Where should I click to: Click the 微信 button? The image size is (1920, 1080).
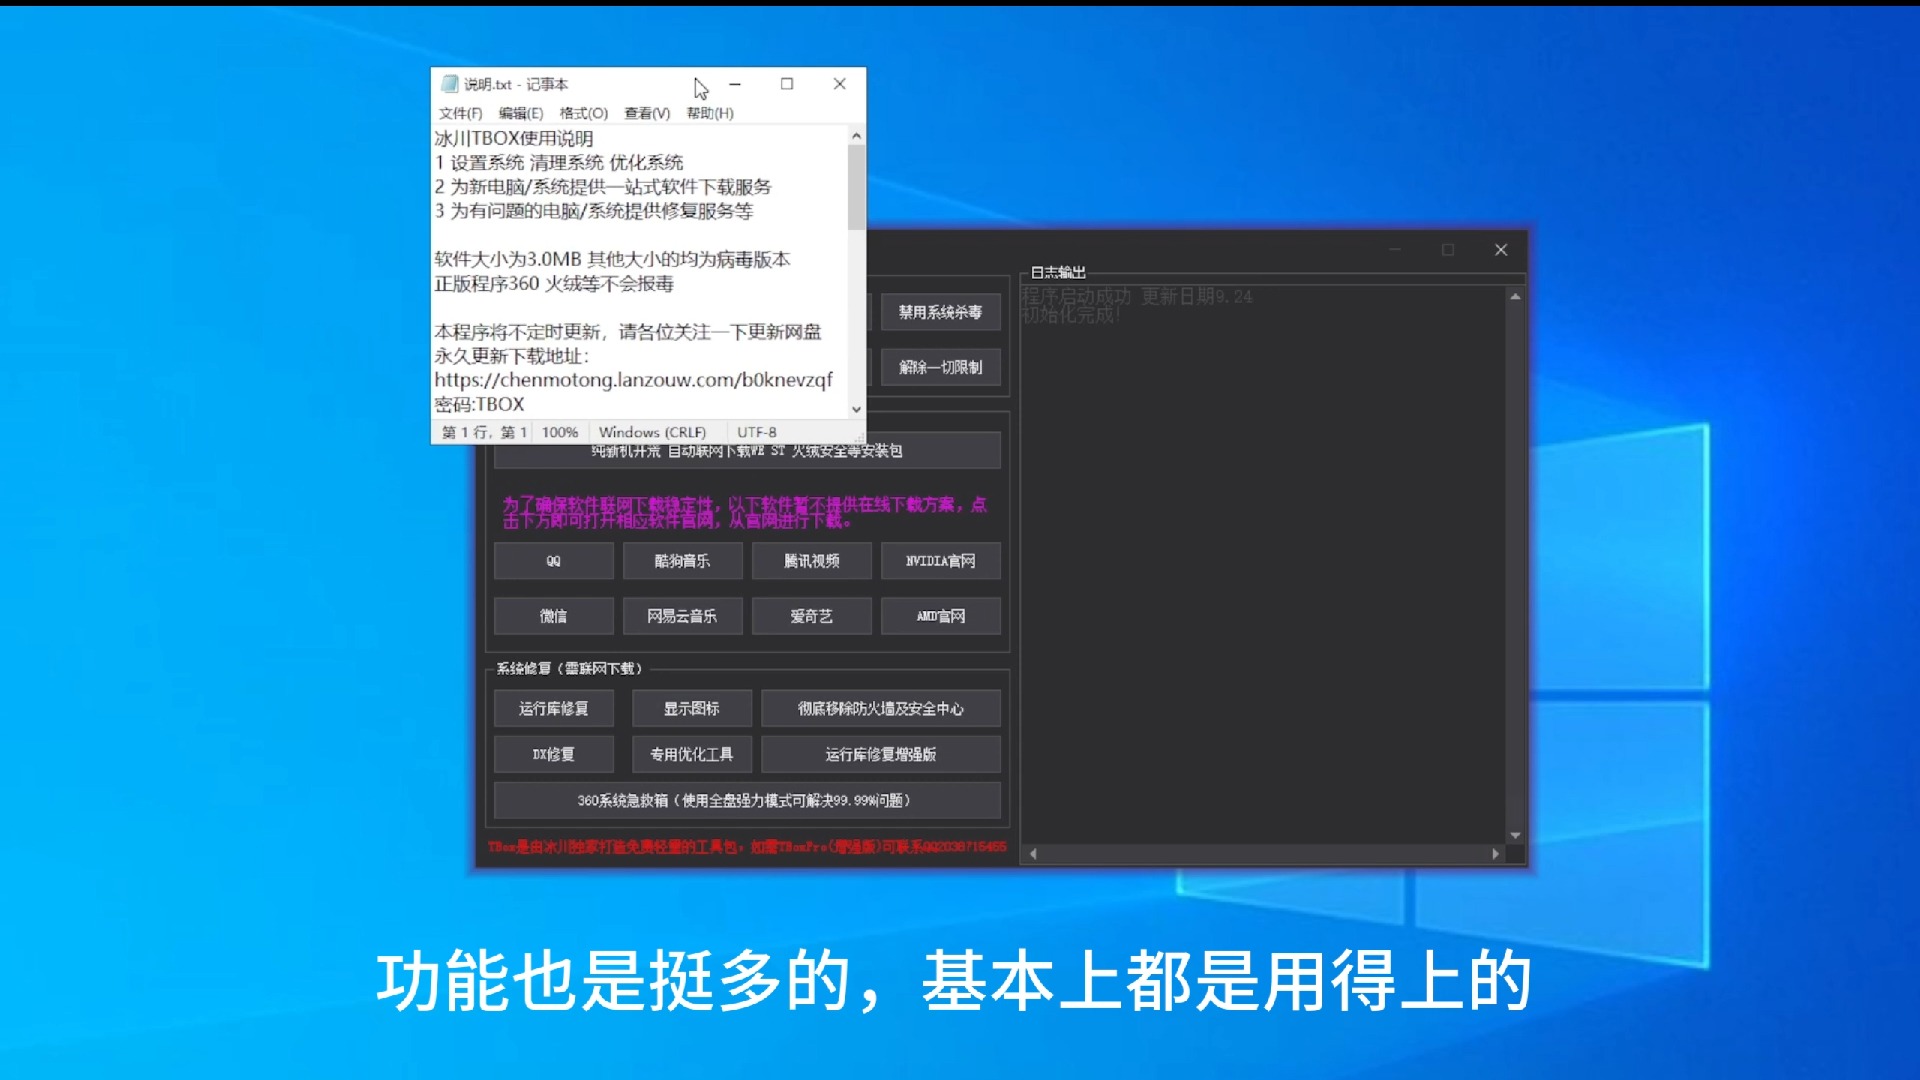pos(553,616)
